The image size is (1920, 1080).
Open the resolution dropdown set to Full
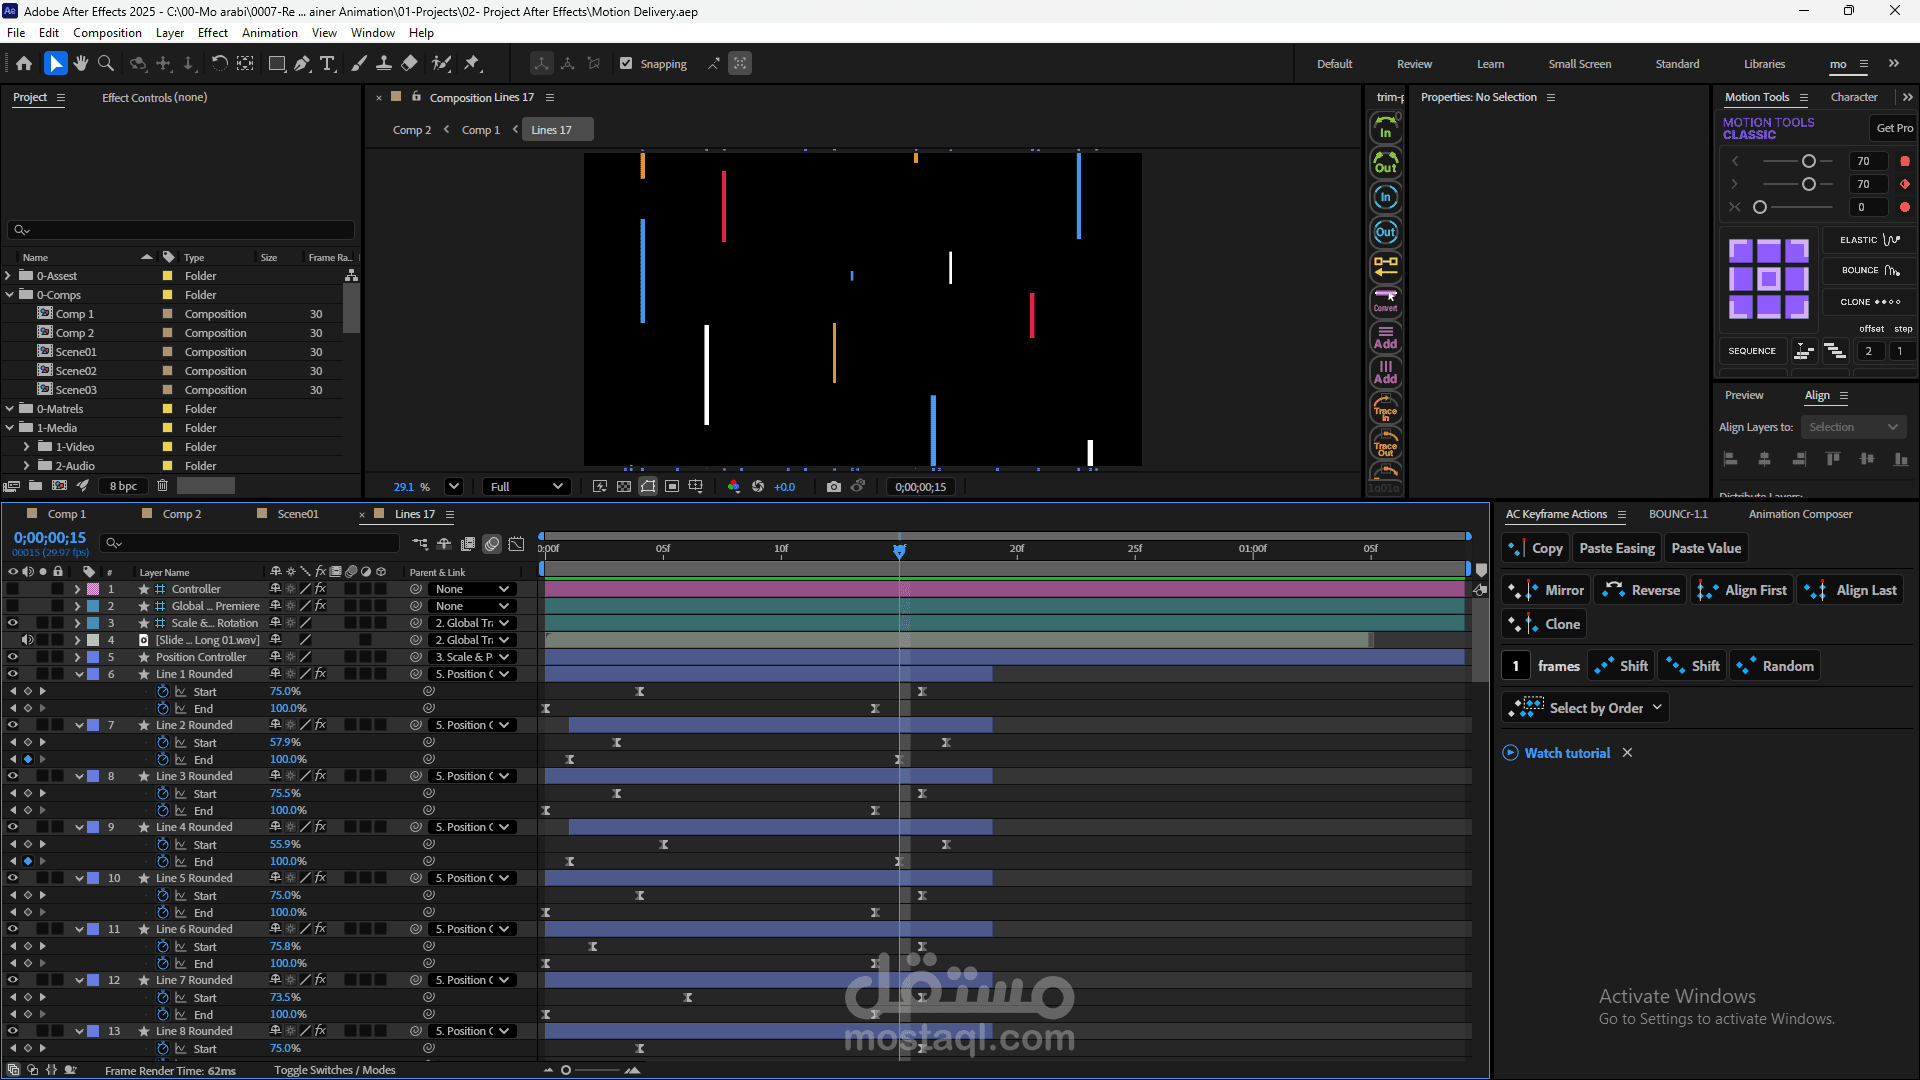[526, 487]
